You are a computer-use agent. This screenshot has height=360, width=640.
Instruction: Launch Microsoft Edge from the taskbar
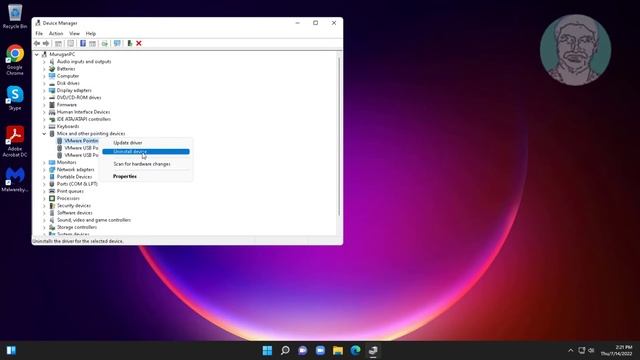[355, 350]
